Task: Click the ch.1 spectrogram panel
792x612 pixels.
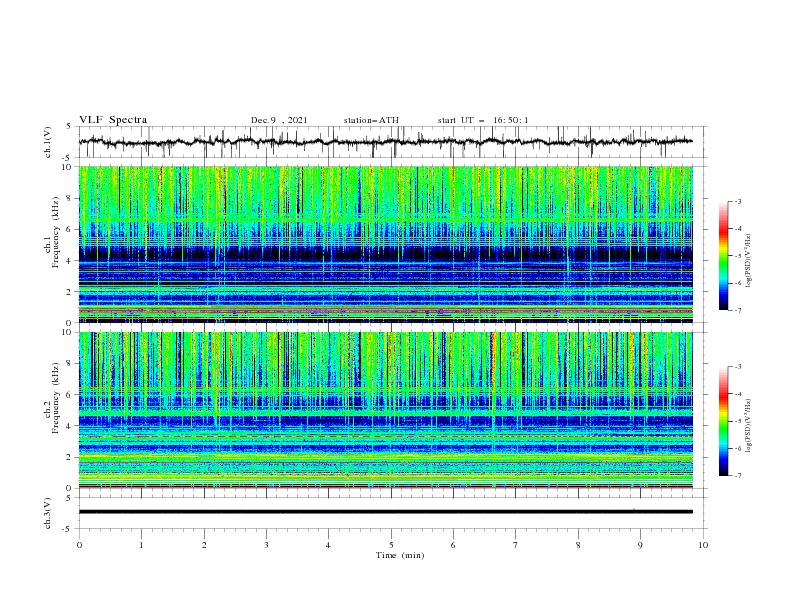Action: [386, 244]
